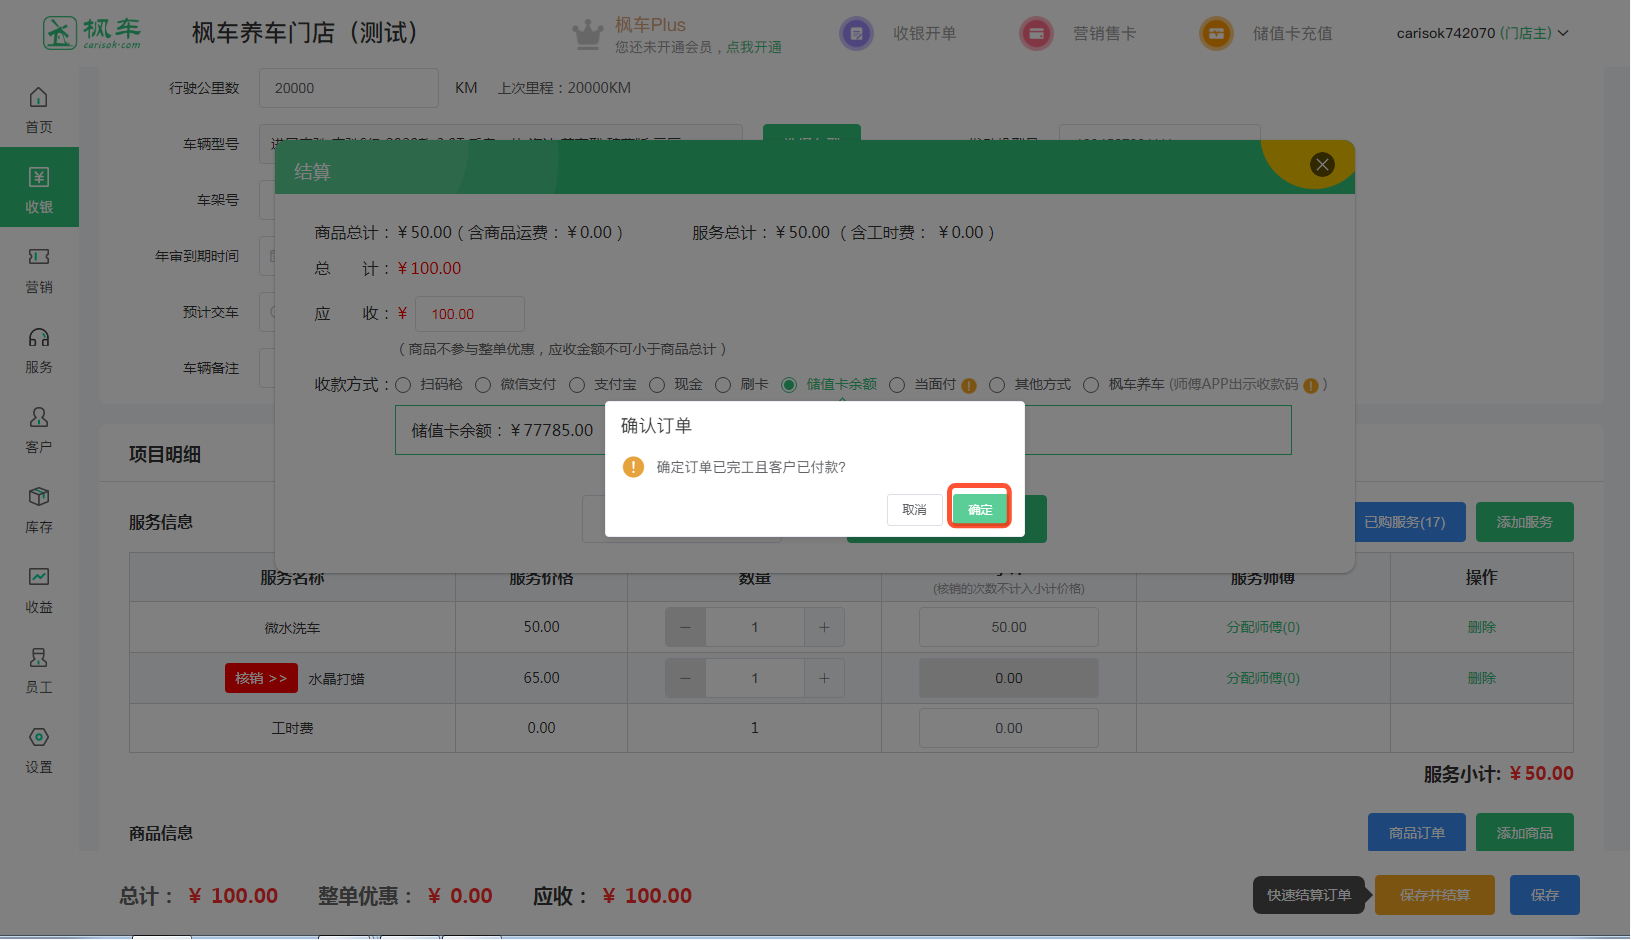Viewport: 1631px width, 940px height.
Task: Decrease 水晶打蜡 quantity with minus
Action: [x=685, y=678]
